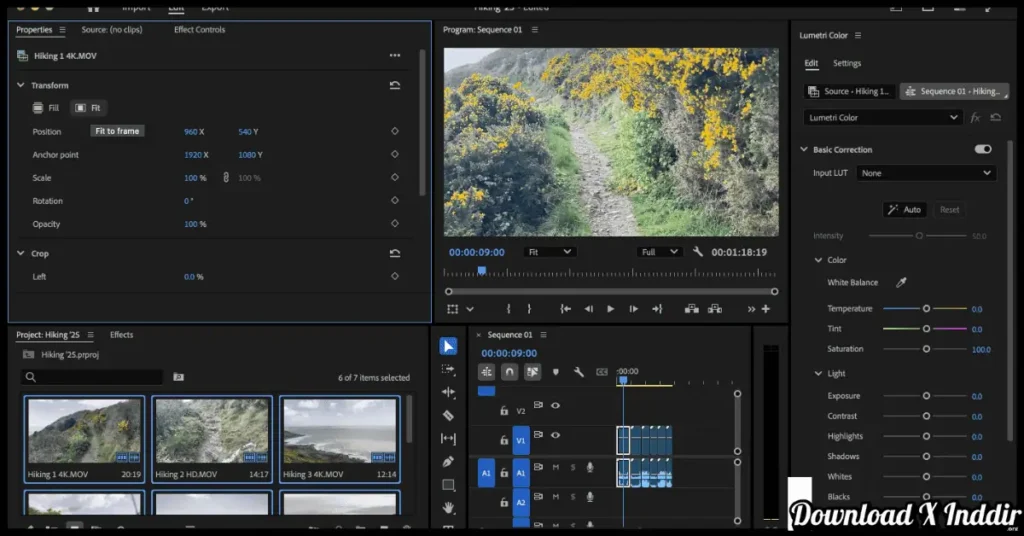The height and width of the screenshot is (536, 1024).
Task: Open the Fit zoom level dropdown
Action: 549,251
